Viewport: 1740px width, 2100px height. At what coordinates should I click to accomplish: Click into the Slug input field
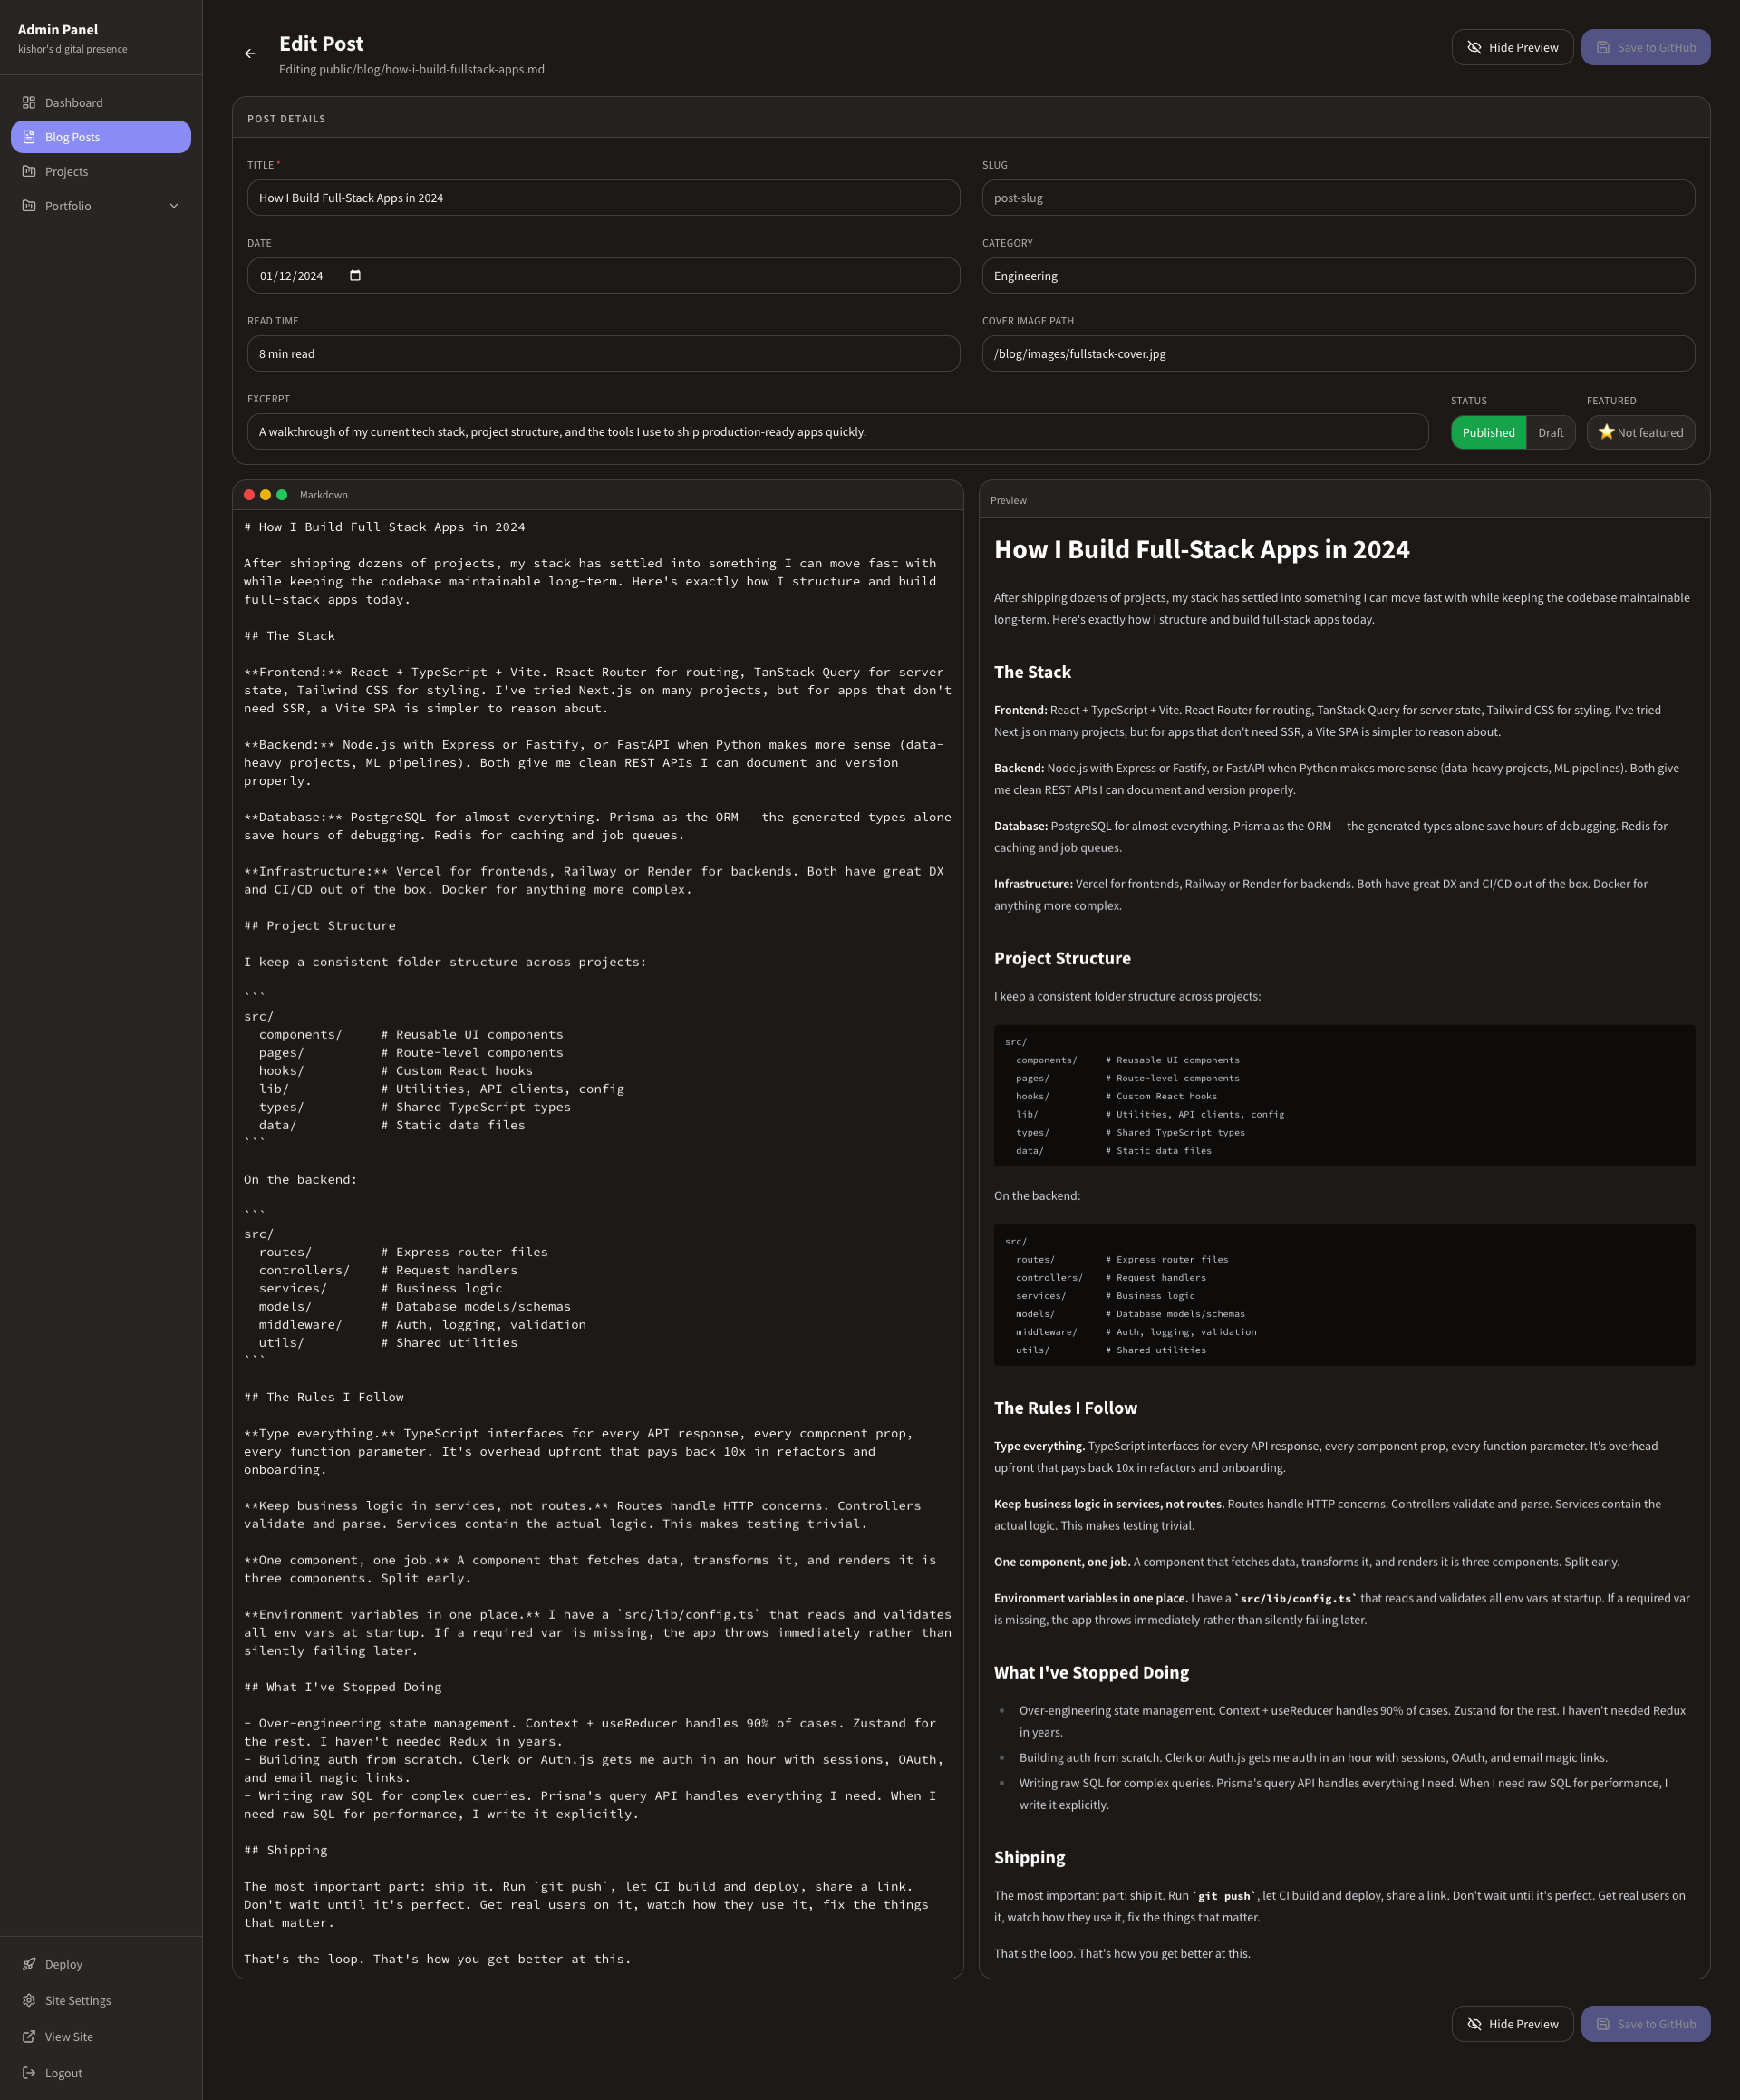tap(1338, 198)
